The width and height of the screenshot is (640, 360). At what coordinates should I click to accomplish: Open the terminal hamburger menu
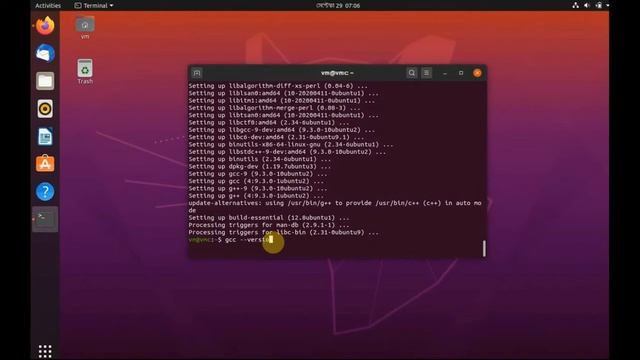point(427,73)
